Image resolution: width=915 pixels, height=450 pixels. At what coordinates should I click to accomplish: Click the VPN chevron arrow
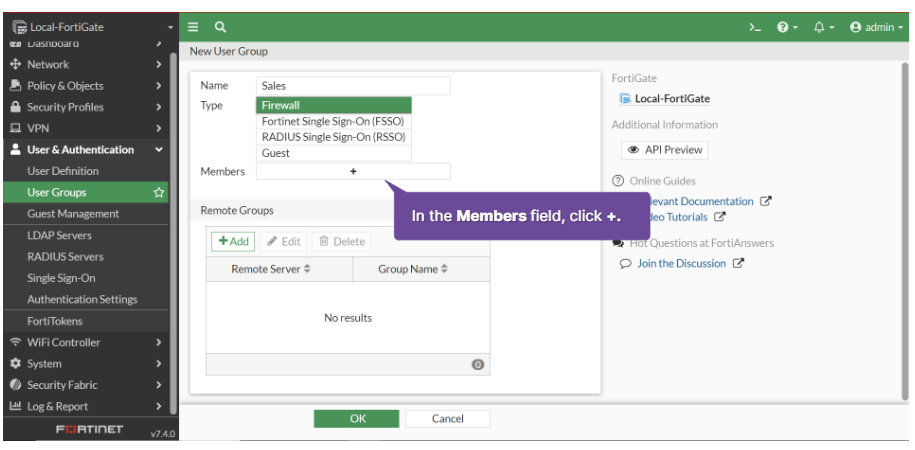pos(159,128)
